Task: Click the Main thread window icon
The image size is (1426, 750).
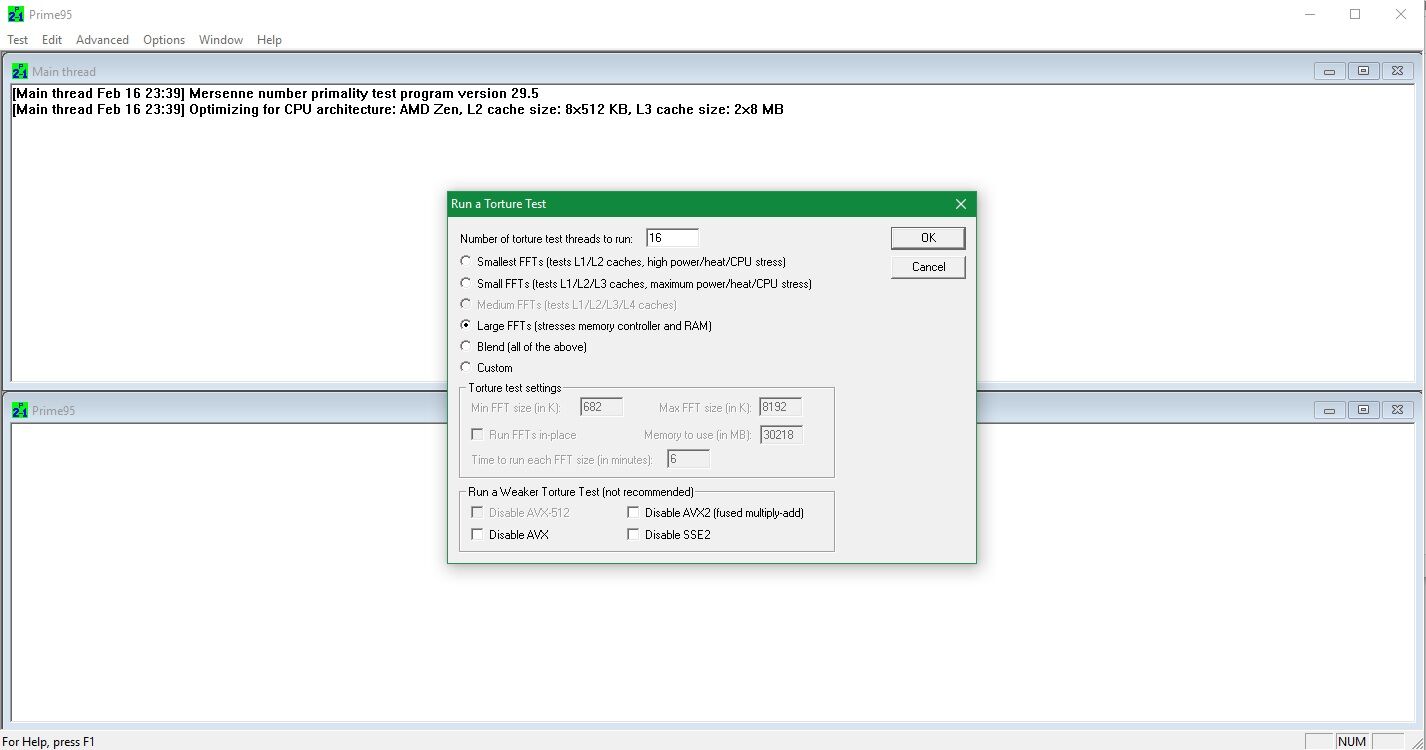Action: pos(19,71)
